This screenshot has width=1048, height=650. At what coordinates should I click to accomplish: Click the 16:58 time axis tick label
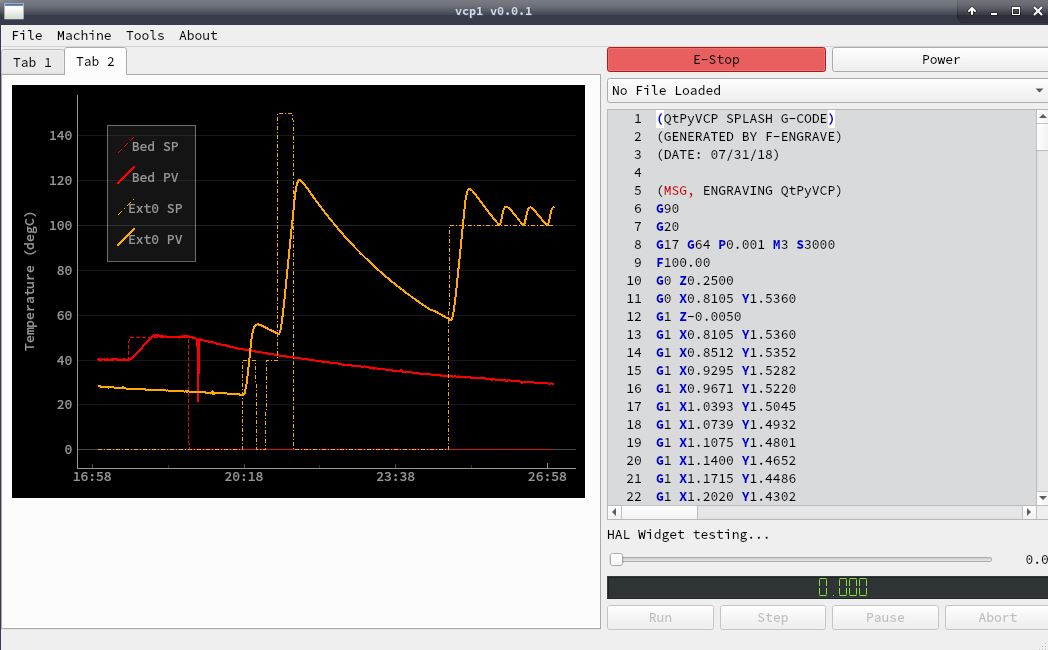92,477
